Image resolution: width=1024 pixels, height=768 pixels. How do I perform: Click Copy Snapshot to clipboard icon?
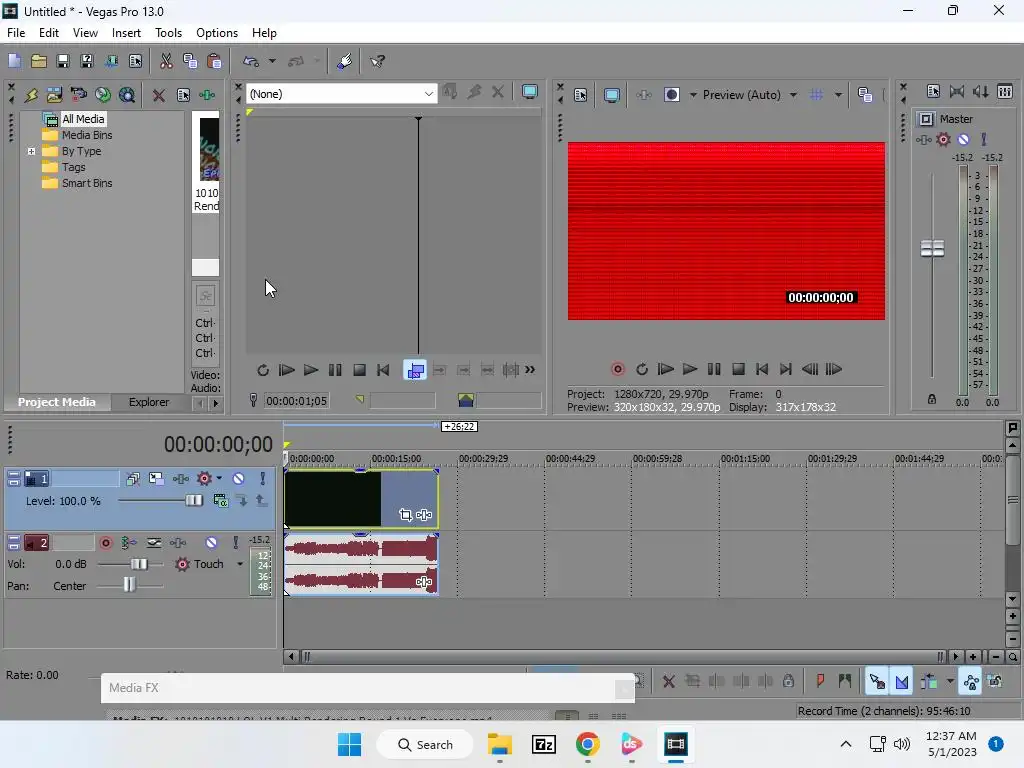click(865, 95)
